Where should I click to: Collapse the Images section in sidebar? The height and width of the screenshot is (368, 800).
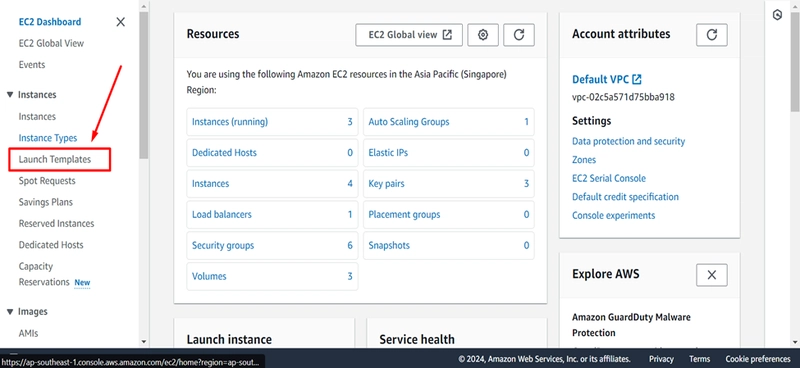pos(10,312)
